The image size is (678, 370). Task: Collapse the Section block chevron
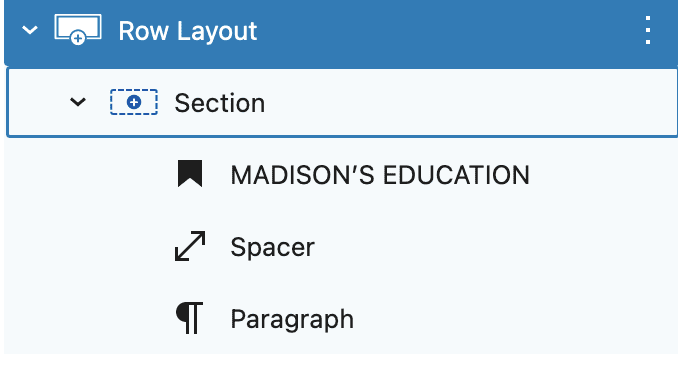pyautogui.click(x=78, y=102)
